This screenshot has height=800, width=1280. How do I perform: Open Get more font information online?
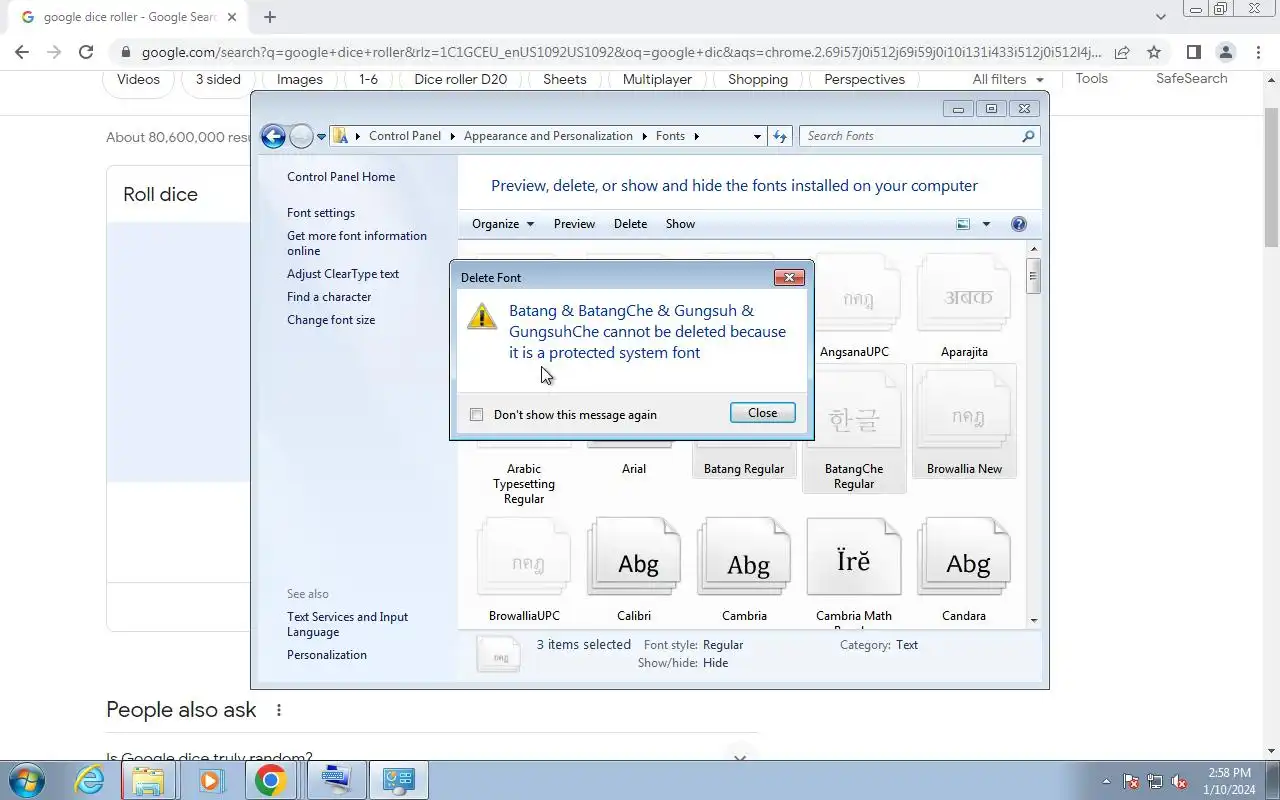coord(357,243)
